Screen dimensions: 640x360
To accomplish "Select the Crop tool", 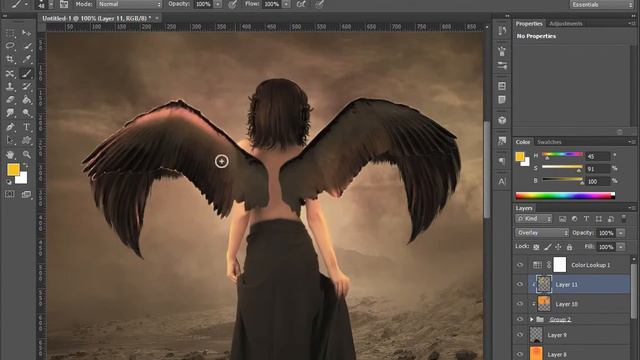I will coord(10,59).
